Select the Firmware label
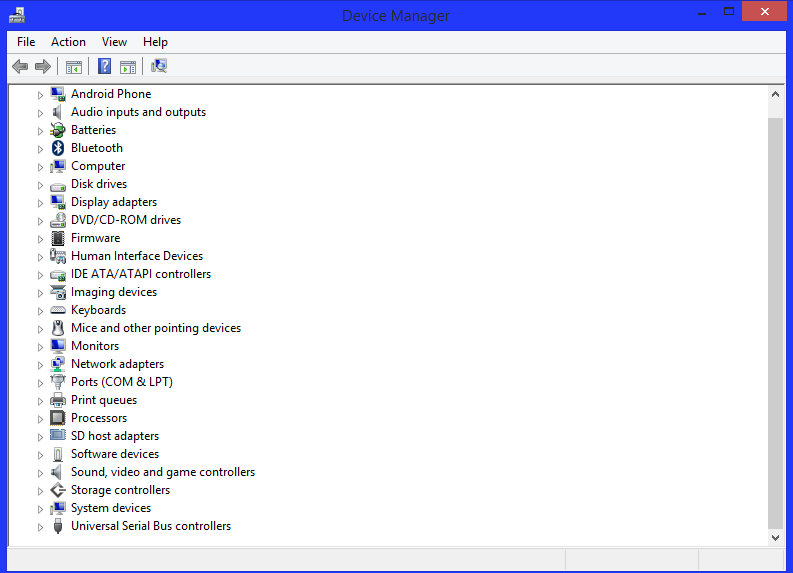 96,238
